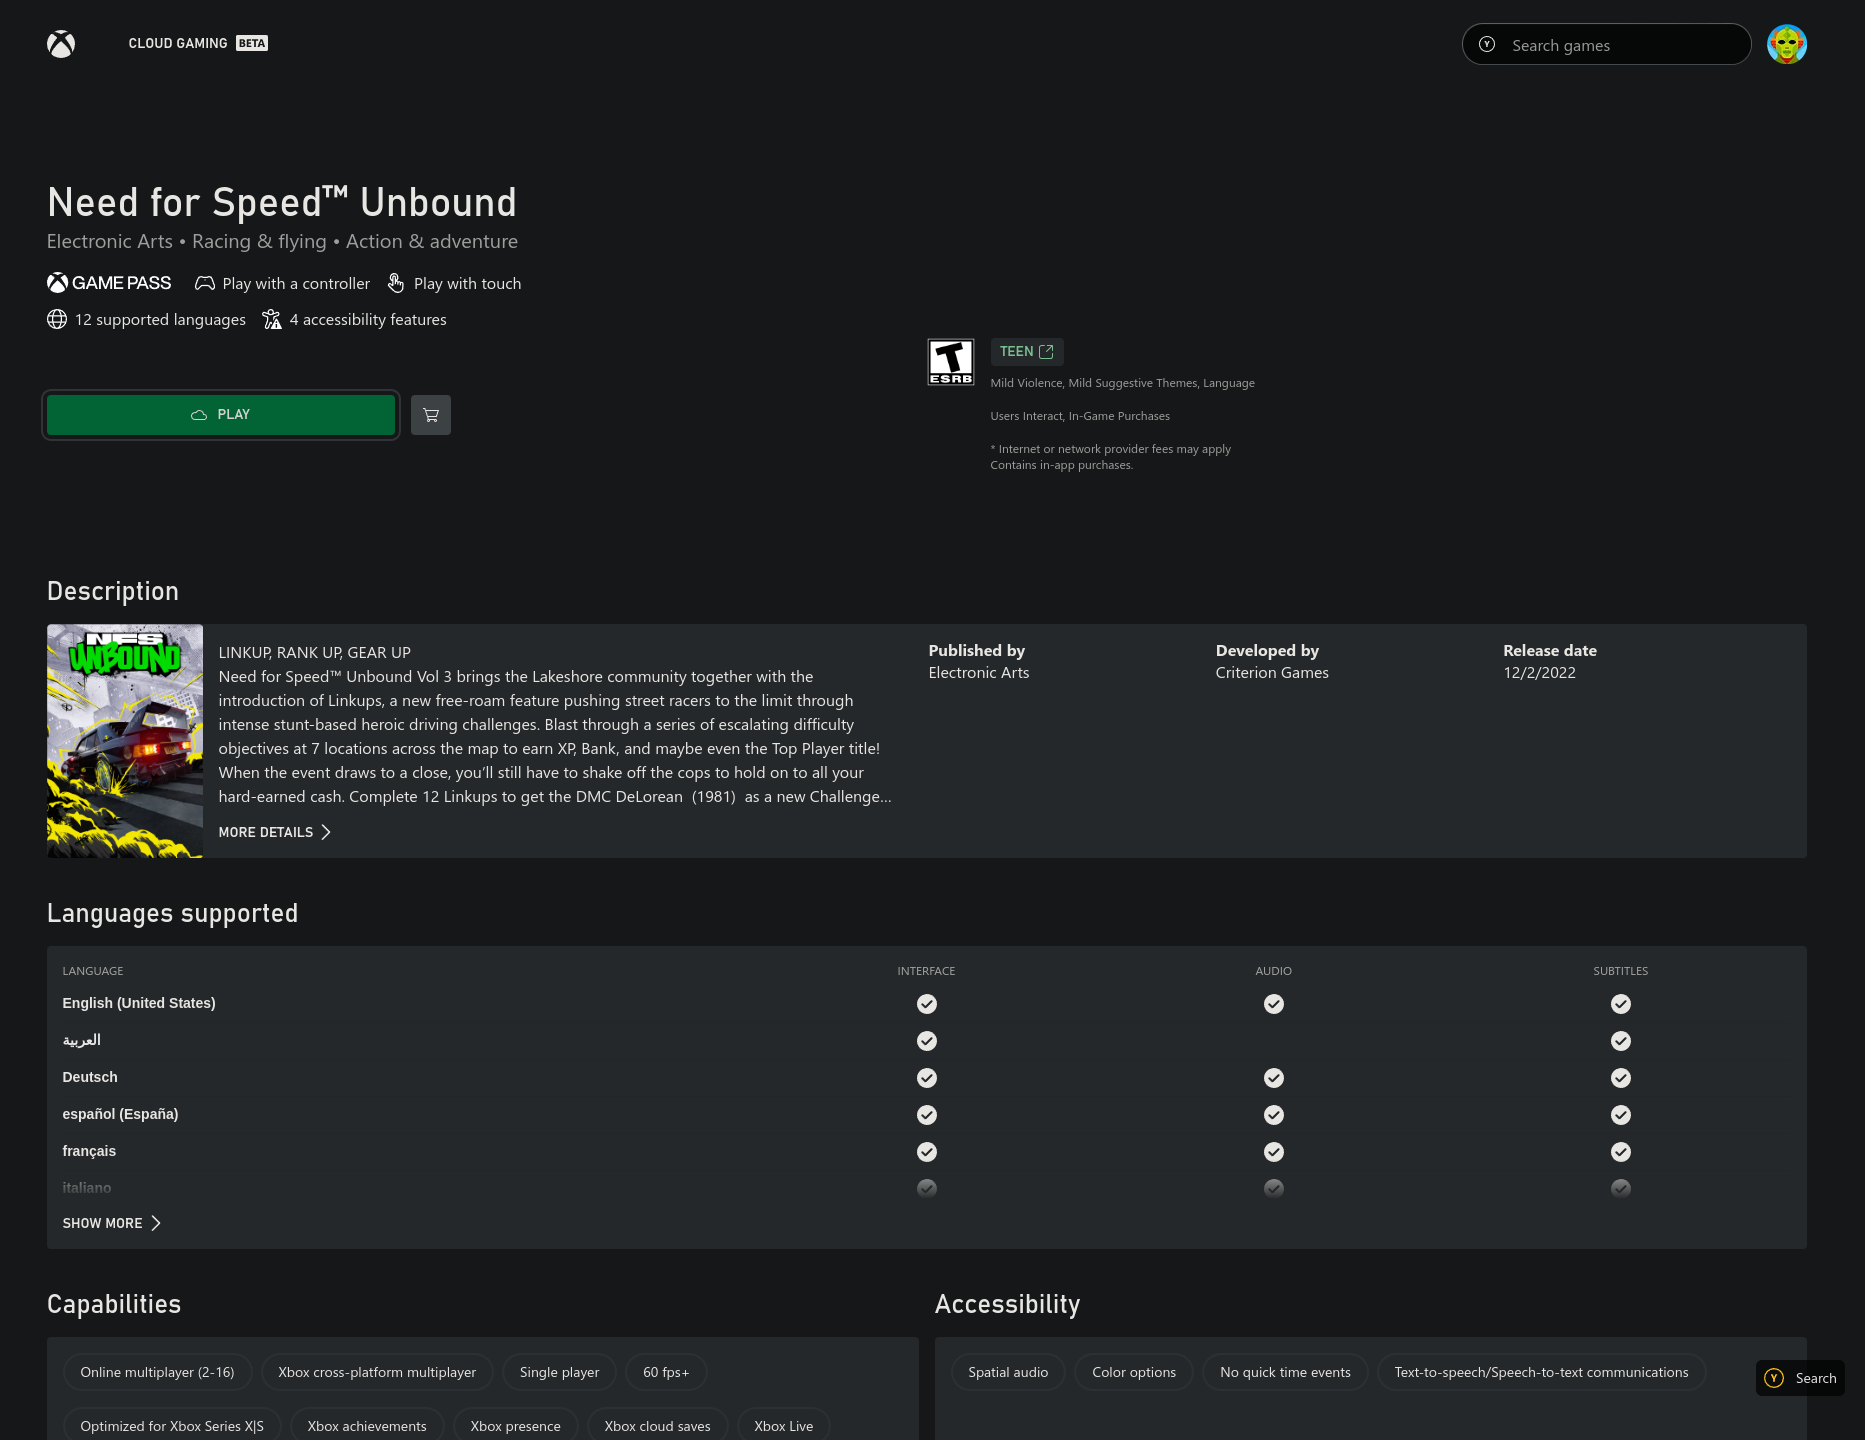
Task: Click the français audio checkmark
Action: click(x=1274, y=1152)
